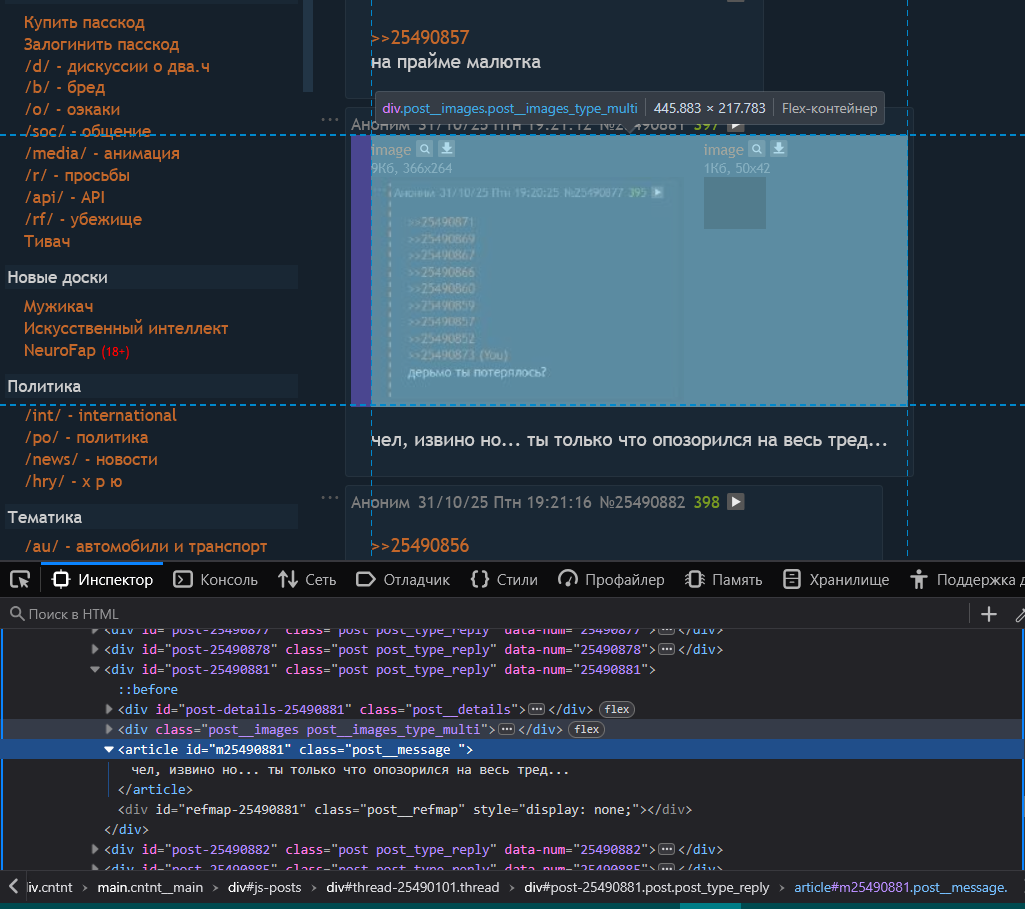Toggle flex badge on post__details div
Viewport: 1025px width, 909px height.
point(617,709)
